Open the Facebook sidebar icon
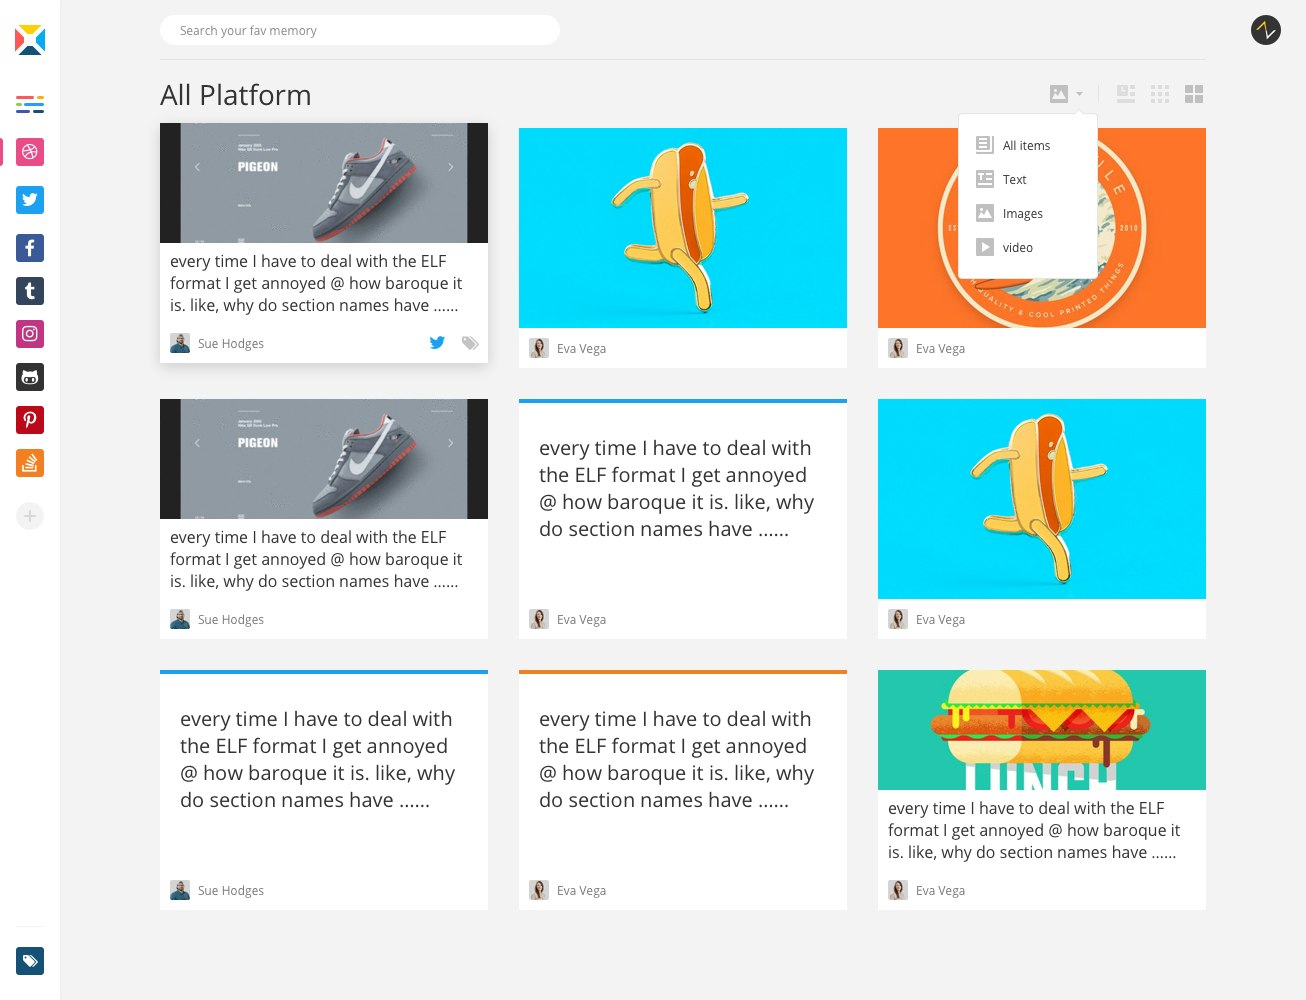 coord(30,248)
